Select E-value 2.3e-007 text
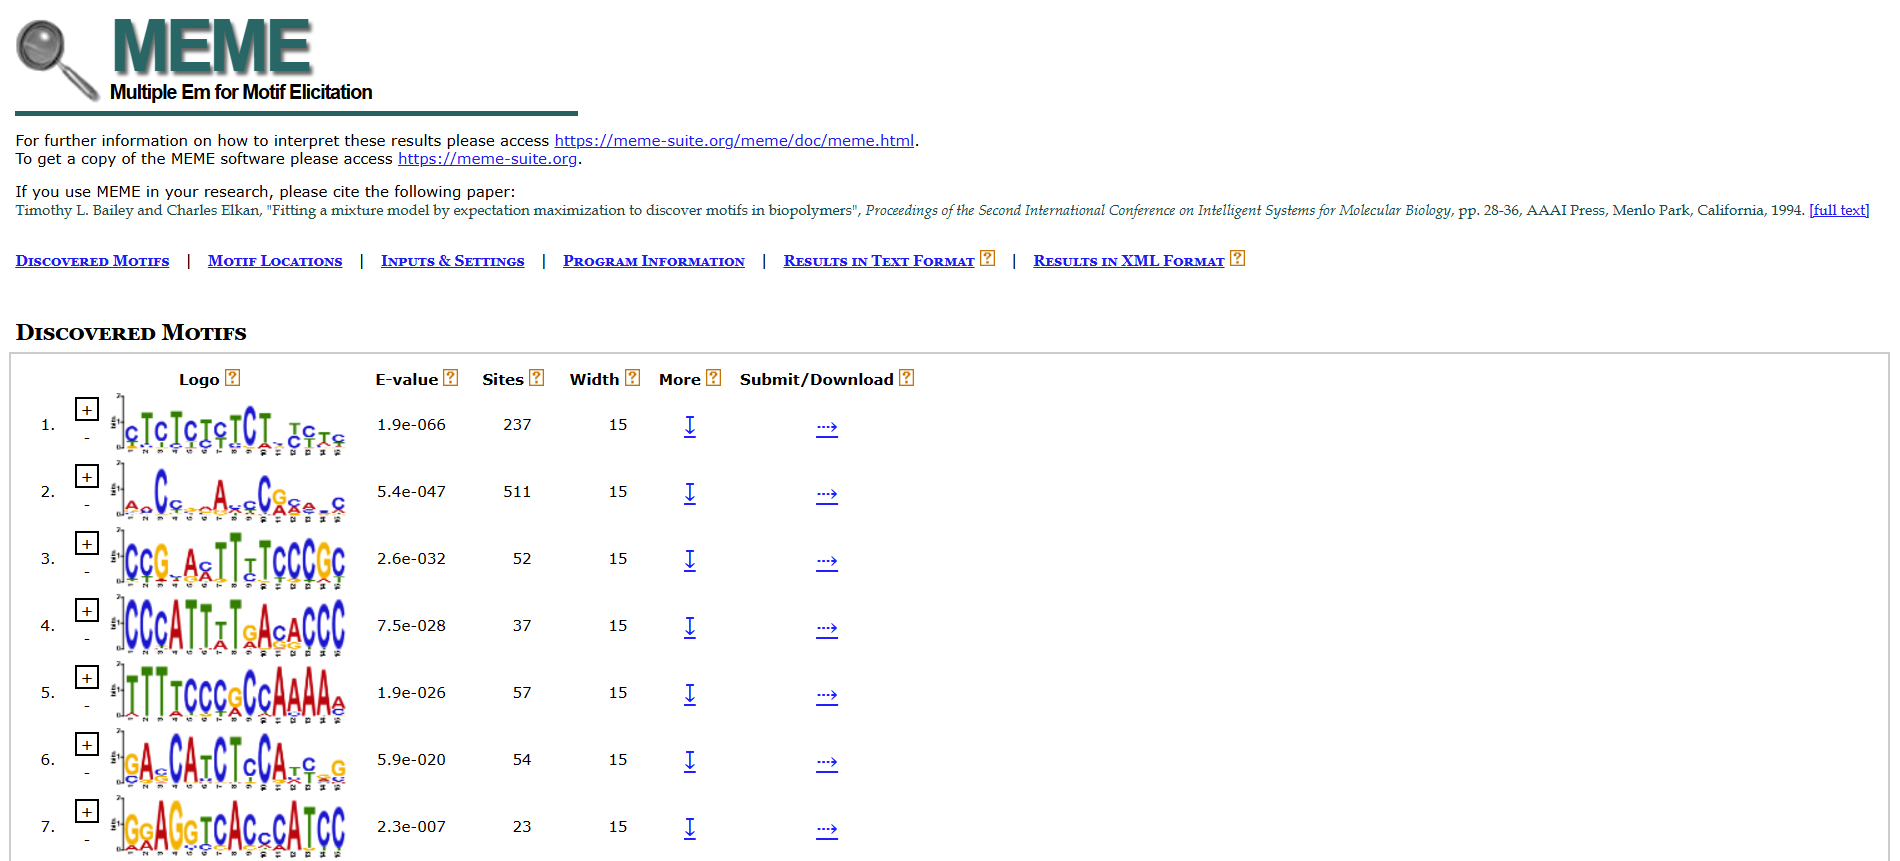1900x861 pixels. point(411,827)
